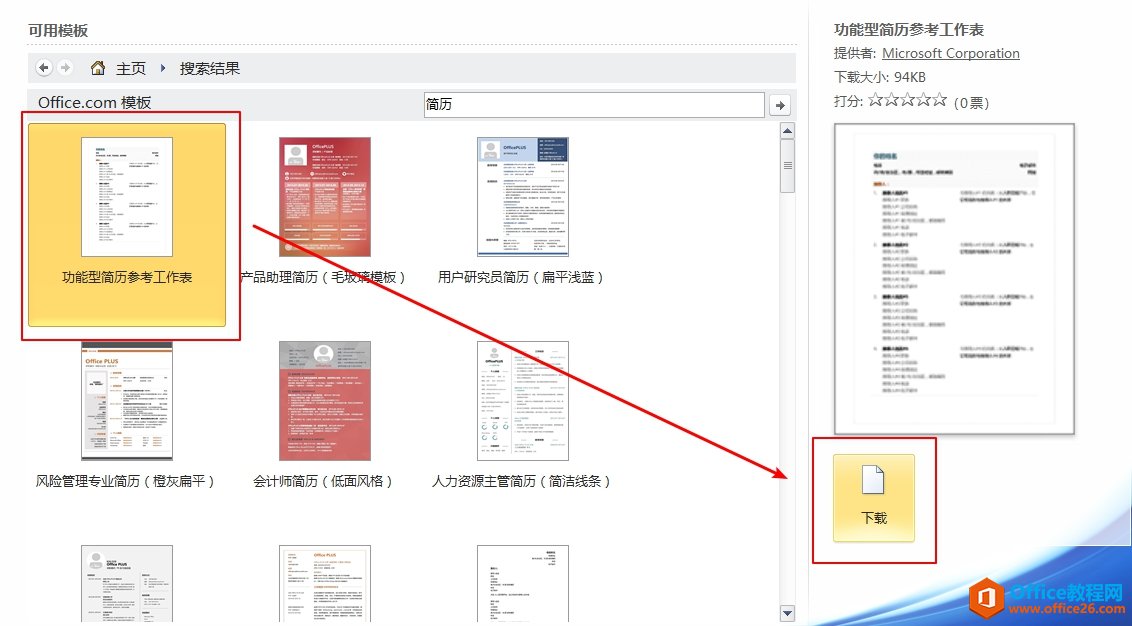Select the 会计师简历（低面风格）template
Viewport: 1132px width, 626px height.
tap(324, 400)
